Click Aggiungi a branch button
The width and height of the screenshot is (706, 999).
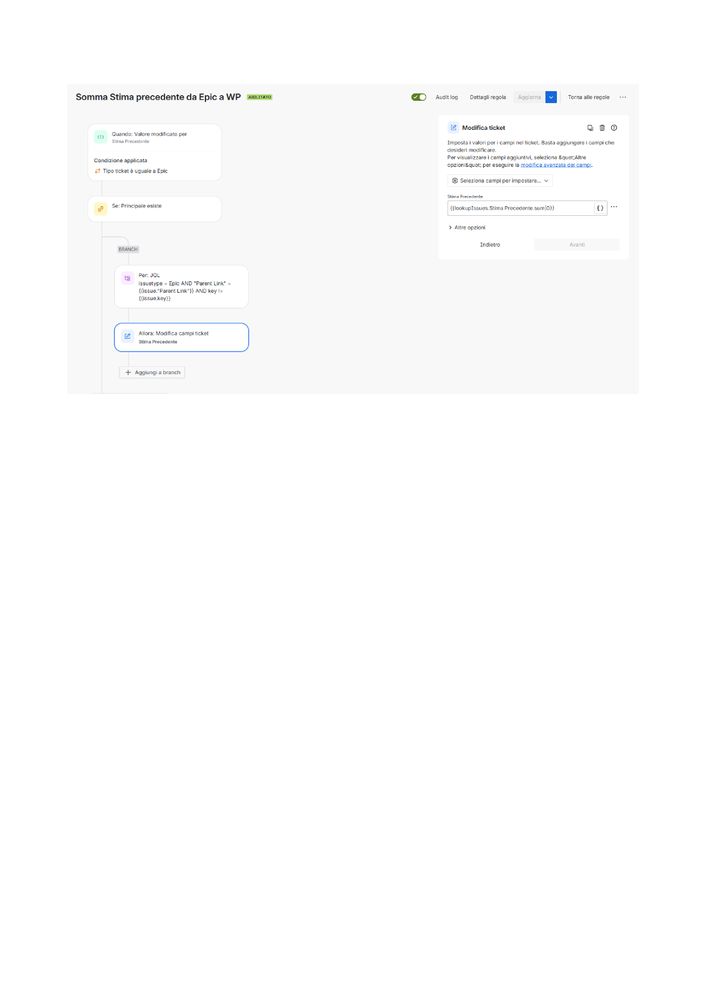click(152, 372)
